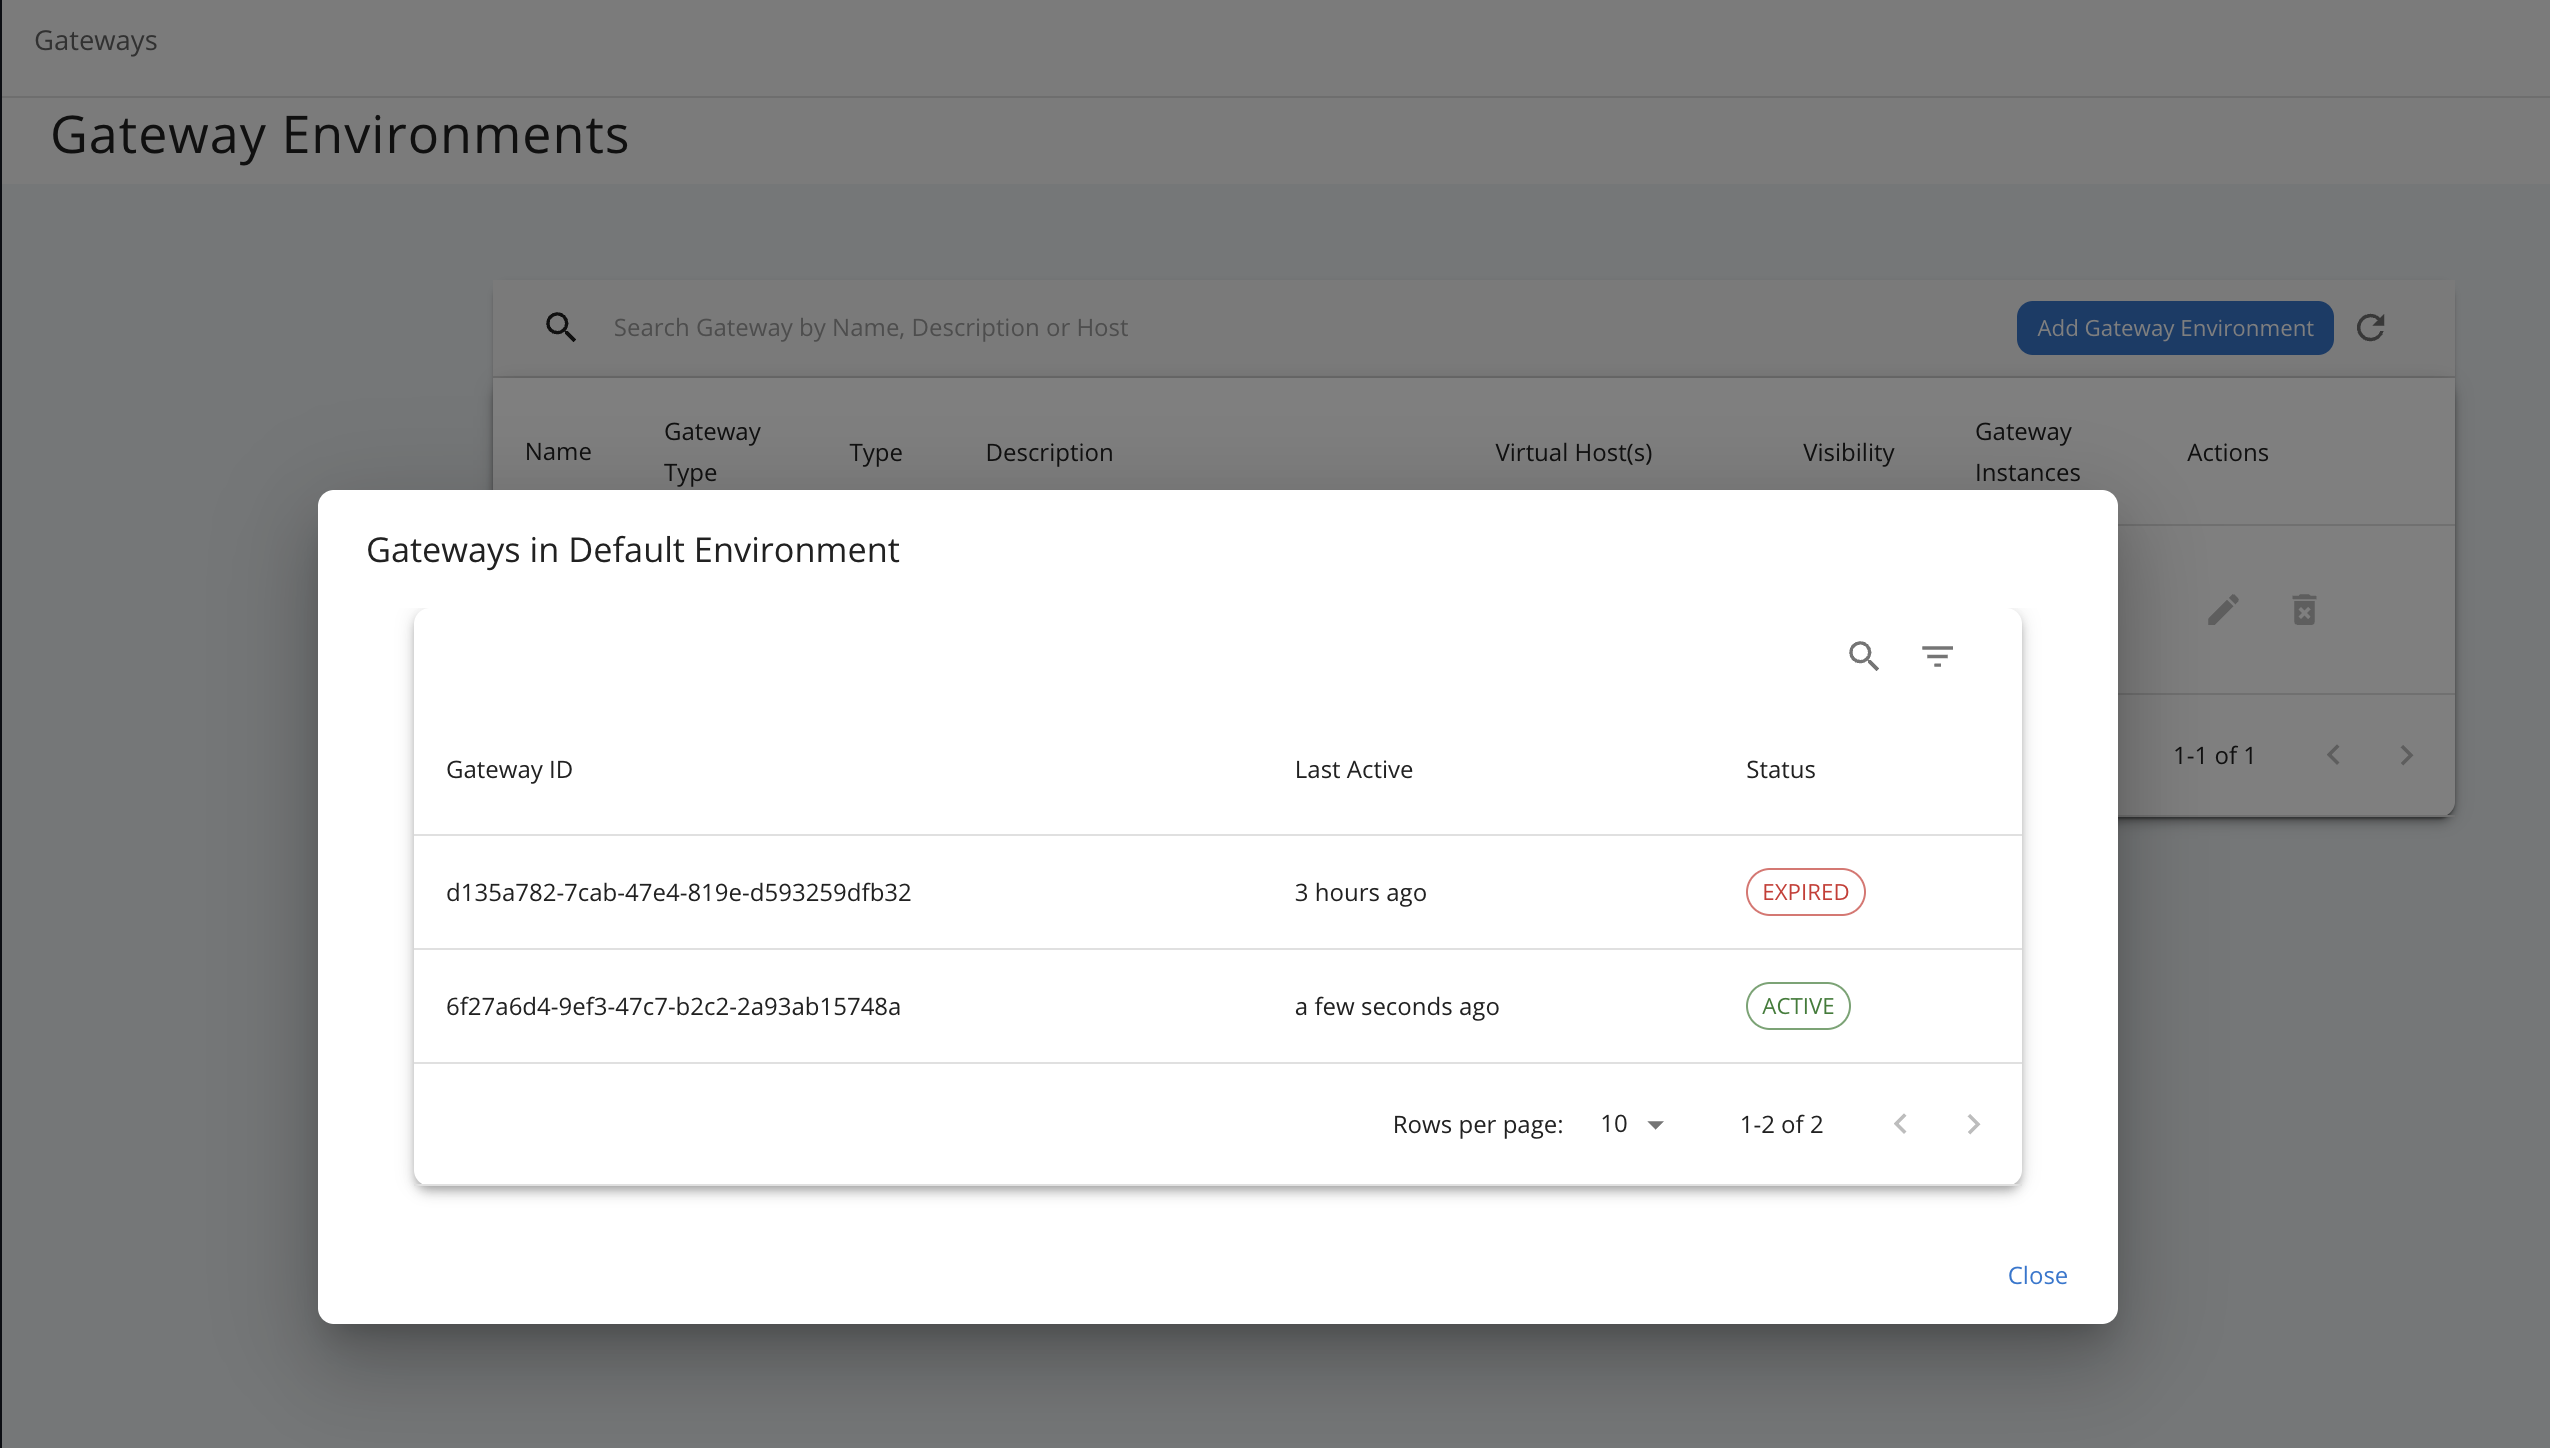
Task: Click the delete trash icon in Actions
Action: [2304, 610]
